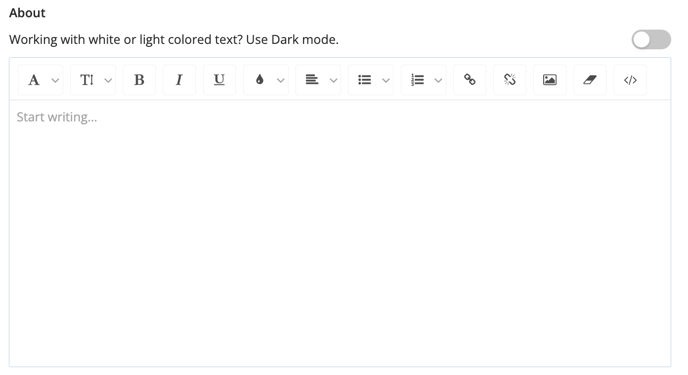Open the HTML code view icon

pyautogui.click(x=630, y=80)
